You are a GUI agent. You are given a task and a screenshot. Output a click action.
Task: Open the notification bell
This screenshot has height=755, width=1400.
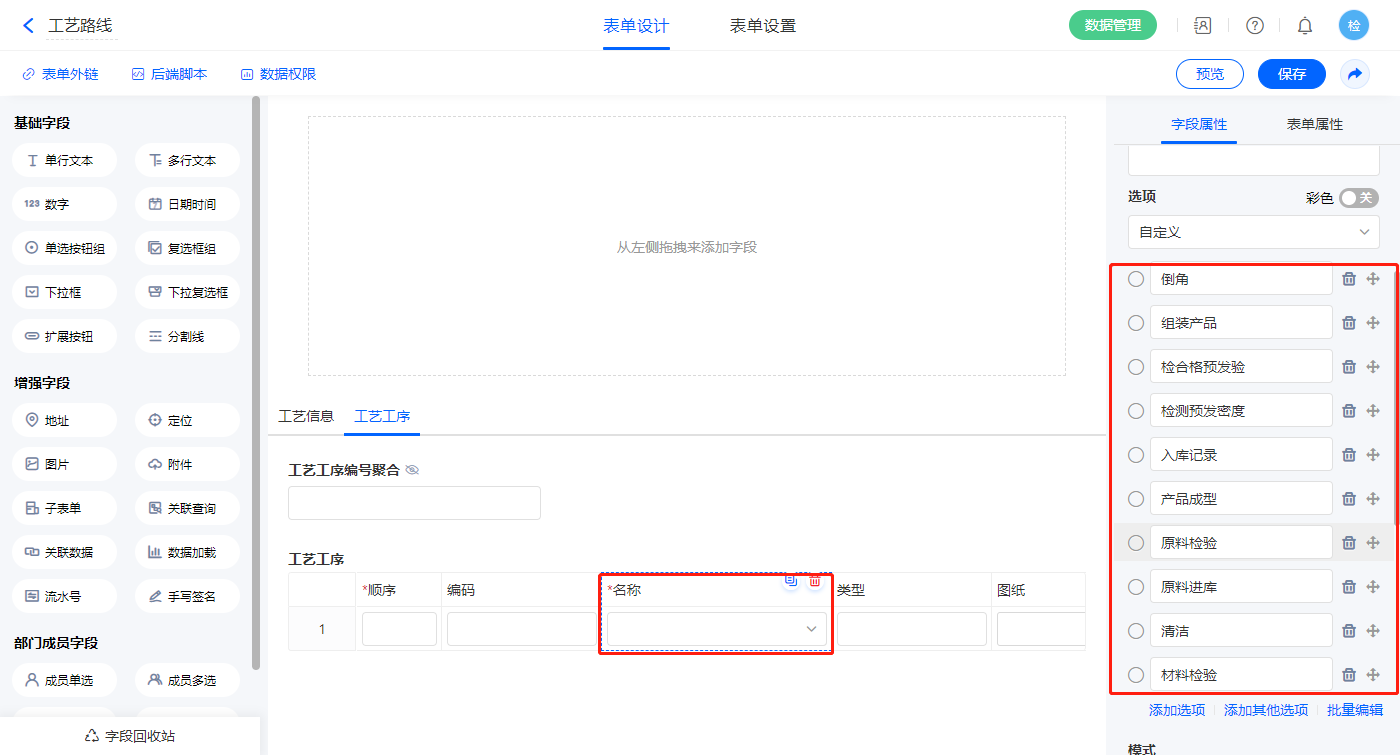coord(1305,26)
